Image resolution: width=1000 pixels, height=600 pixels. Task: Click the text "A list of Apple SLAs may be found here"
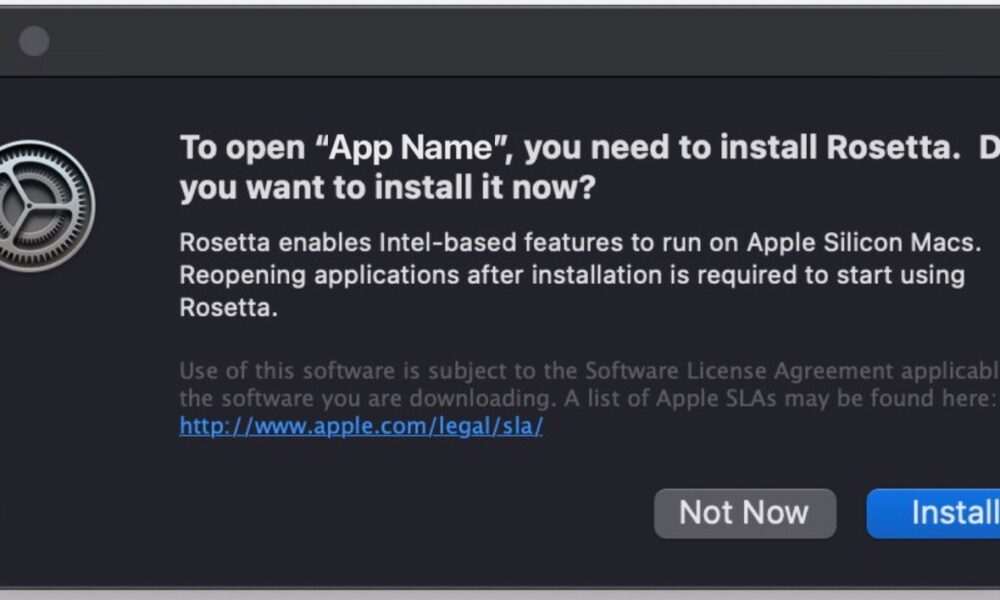click(778, 399)
